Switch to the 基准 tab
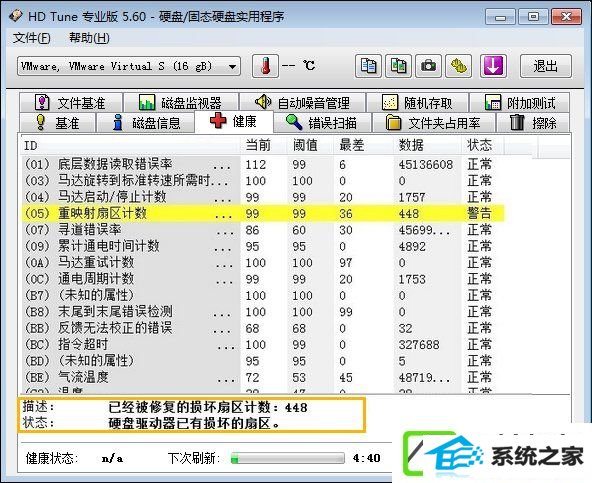 (57, 123)
